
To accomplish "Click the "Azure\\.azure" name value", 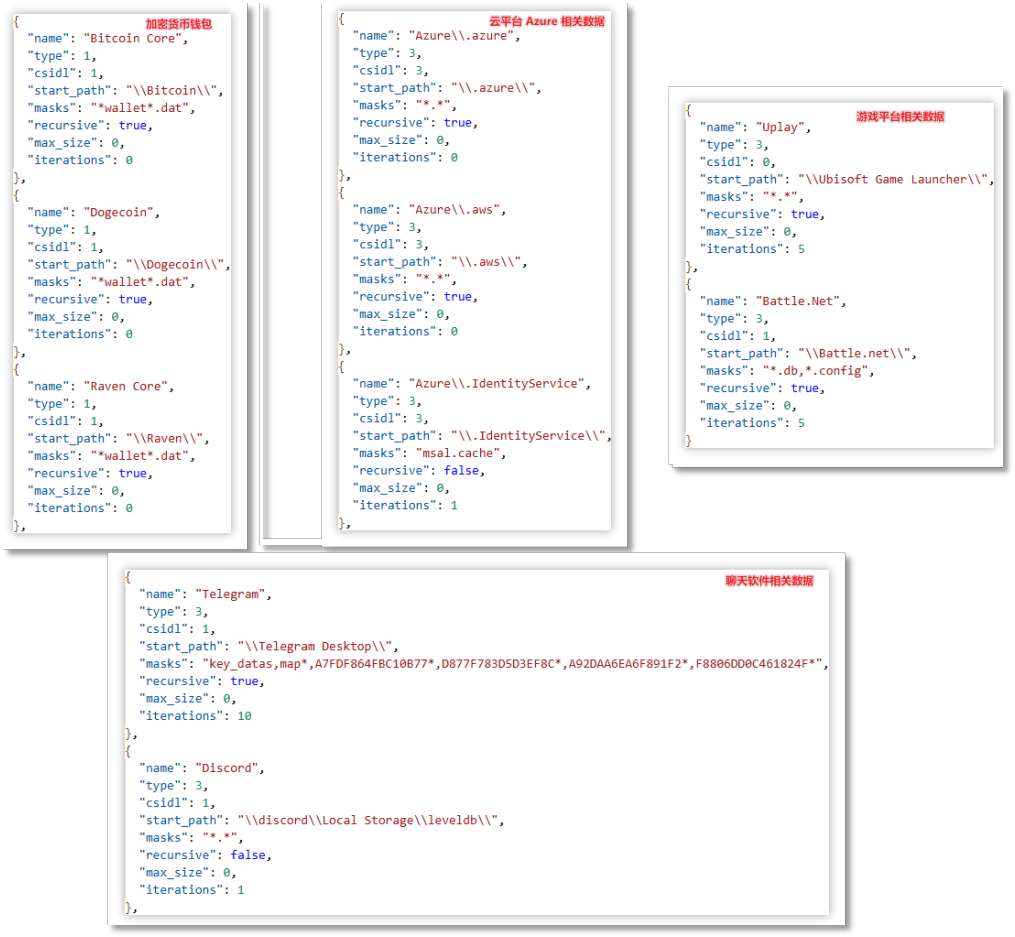I will click(464, 35).
